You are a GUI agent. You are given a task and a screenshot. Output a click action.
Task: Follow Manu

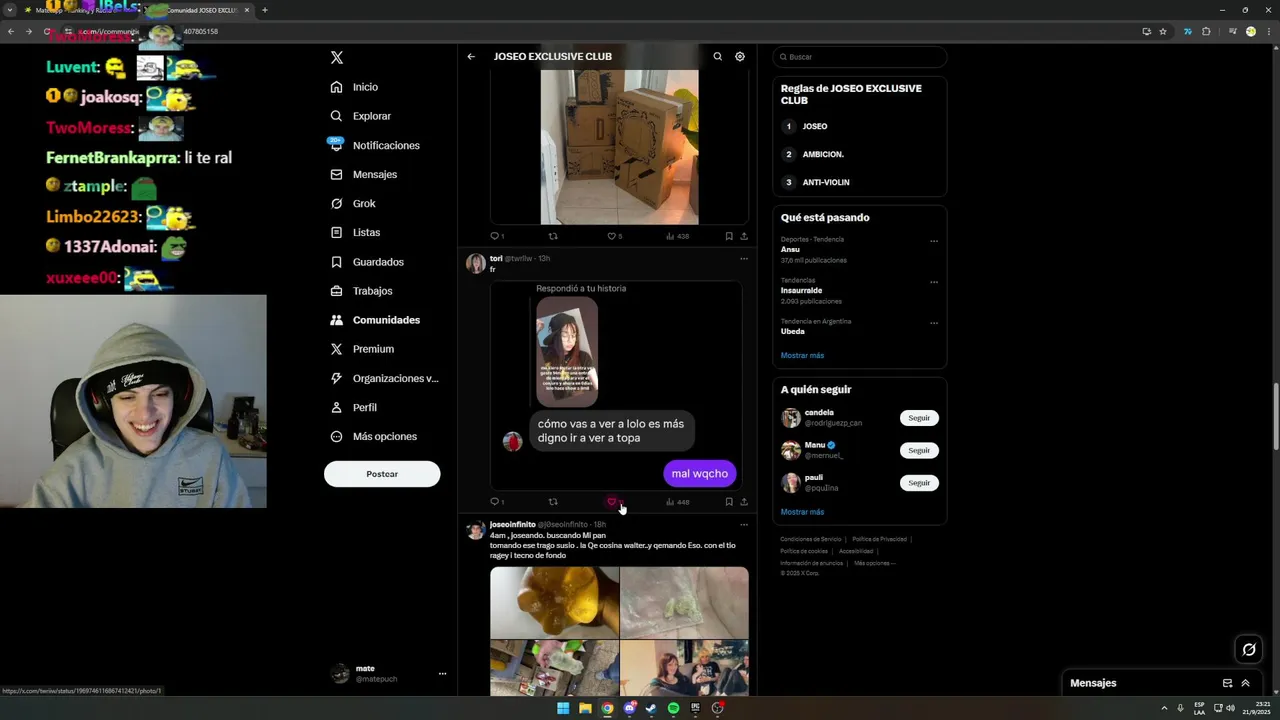919,450
